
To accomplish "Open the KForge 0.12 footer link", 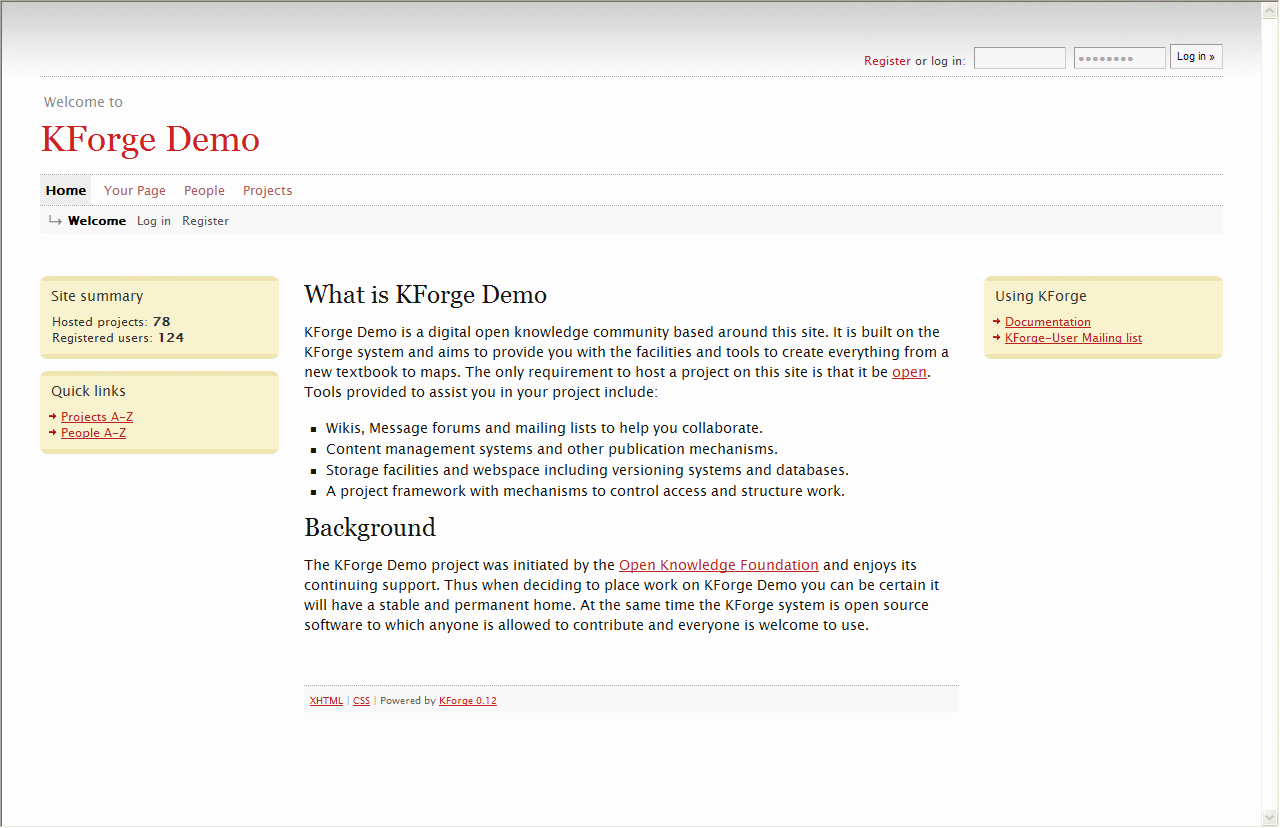I will [468, 701].
